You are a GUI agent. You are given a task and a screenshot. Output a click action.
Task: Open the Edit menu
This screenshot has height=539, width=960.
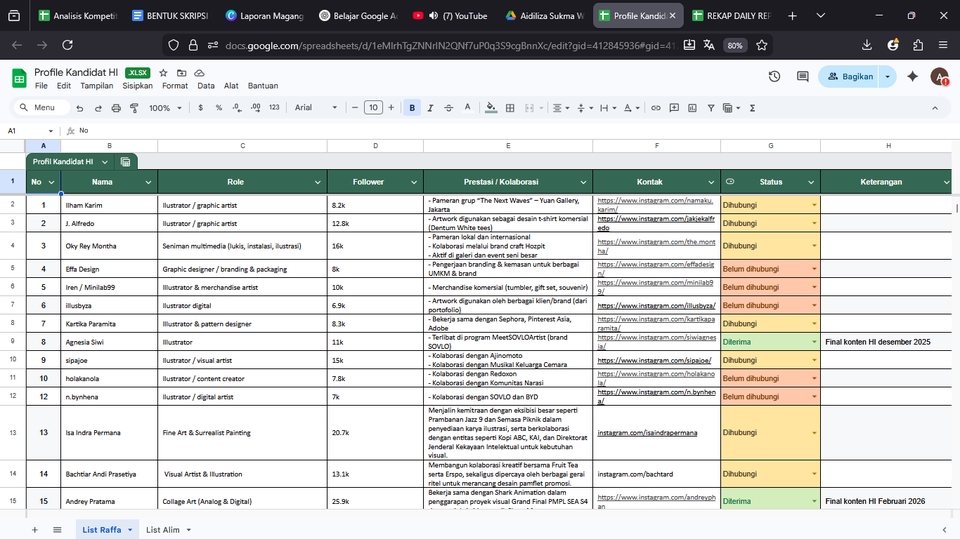click(x=64, y=86)
